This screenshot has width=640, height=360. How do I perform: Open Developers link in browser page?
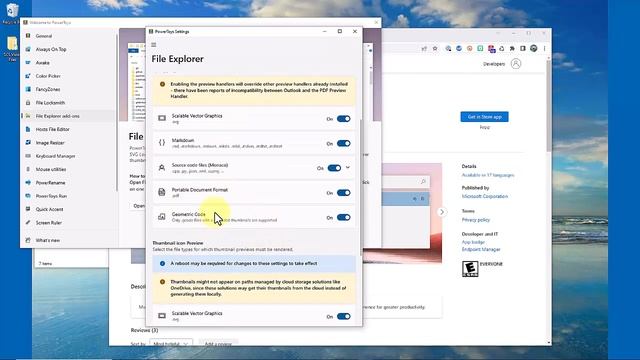coord(494,64)
